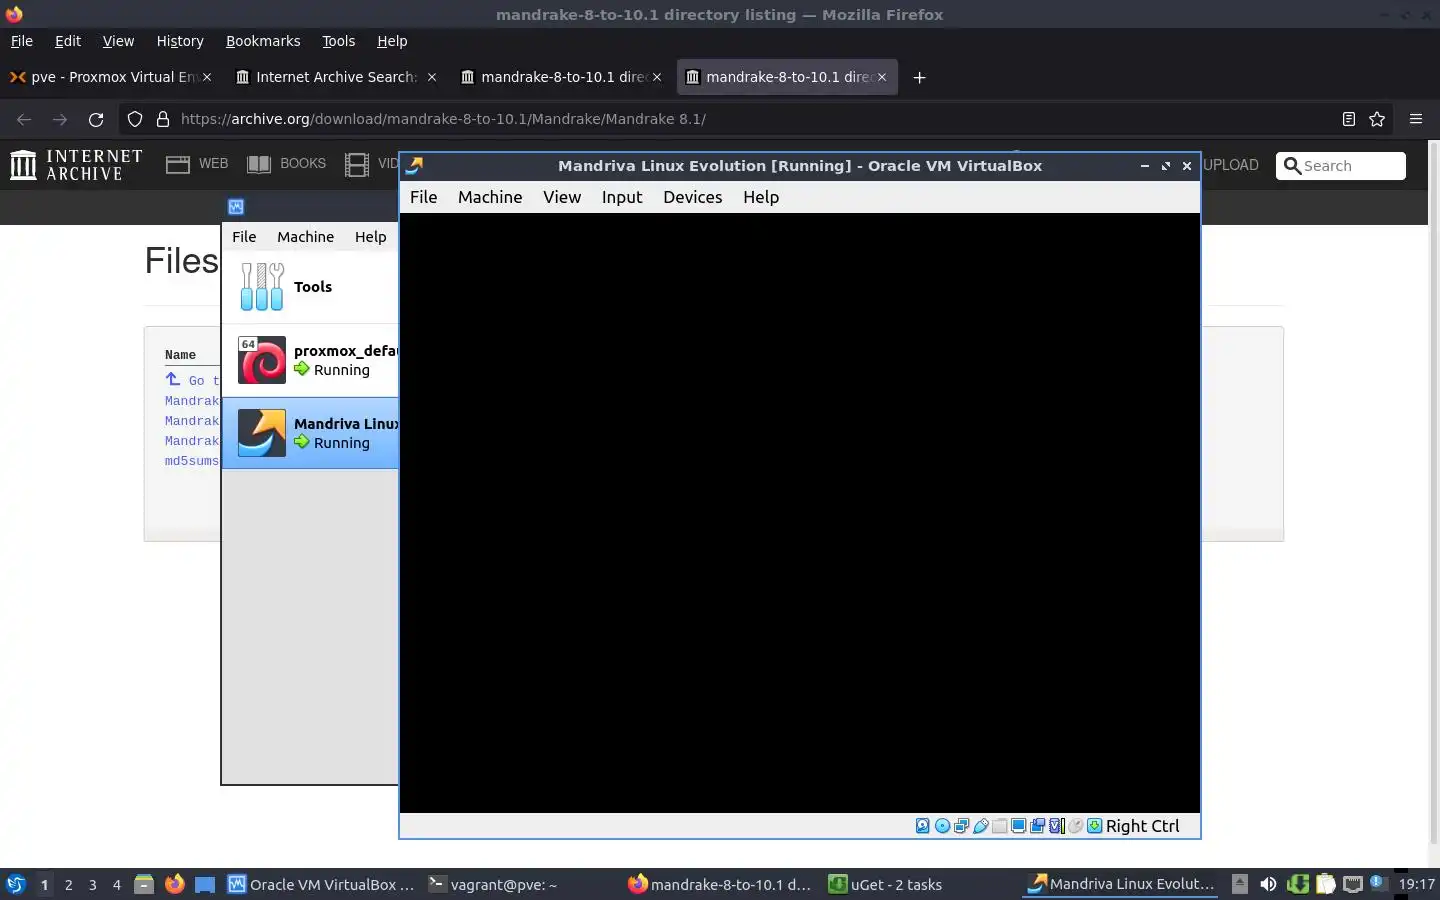
Task: Click the display indicator in VM status bar
Action: click(x=1018, y=826)
